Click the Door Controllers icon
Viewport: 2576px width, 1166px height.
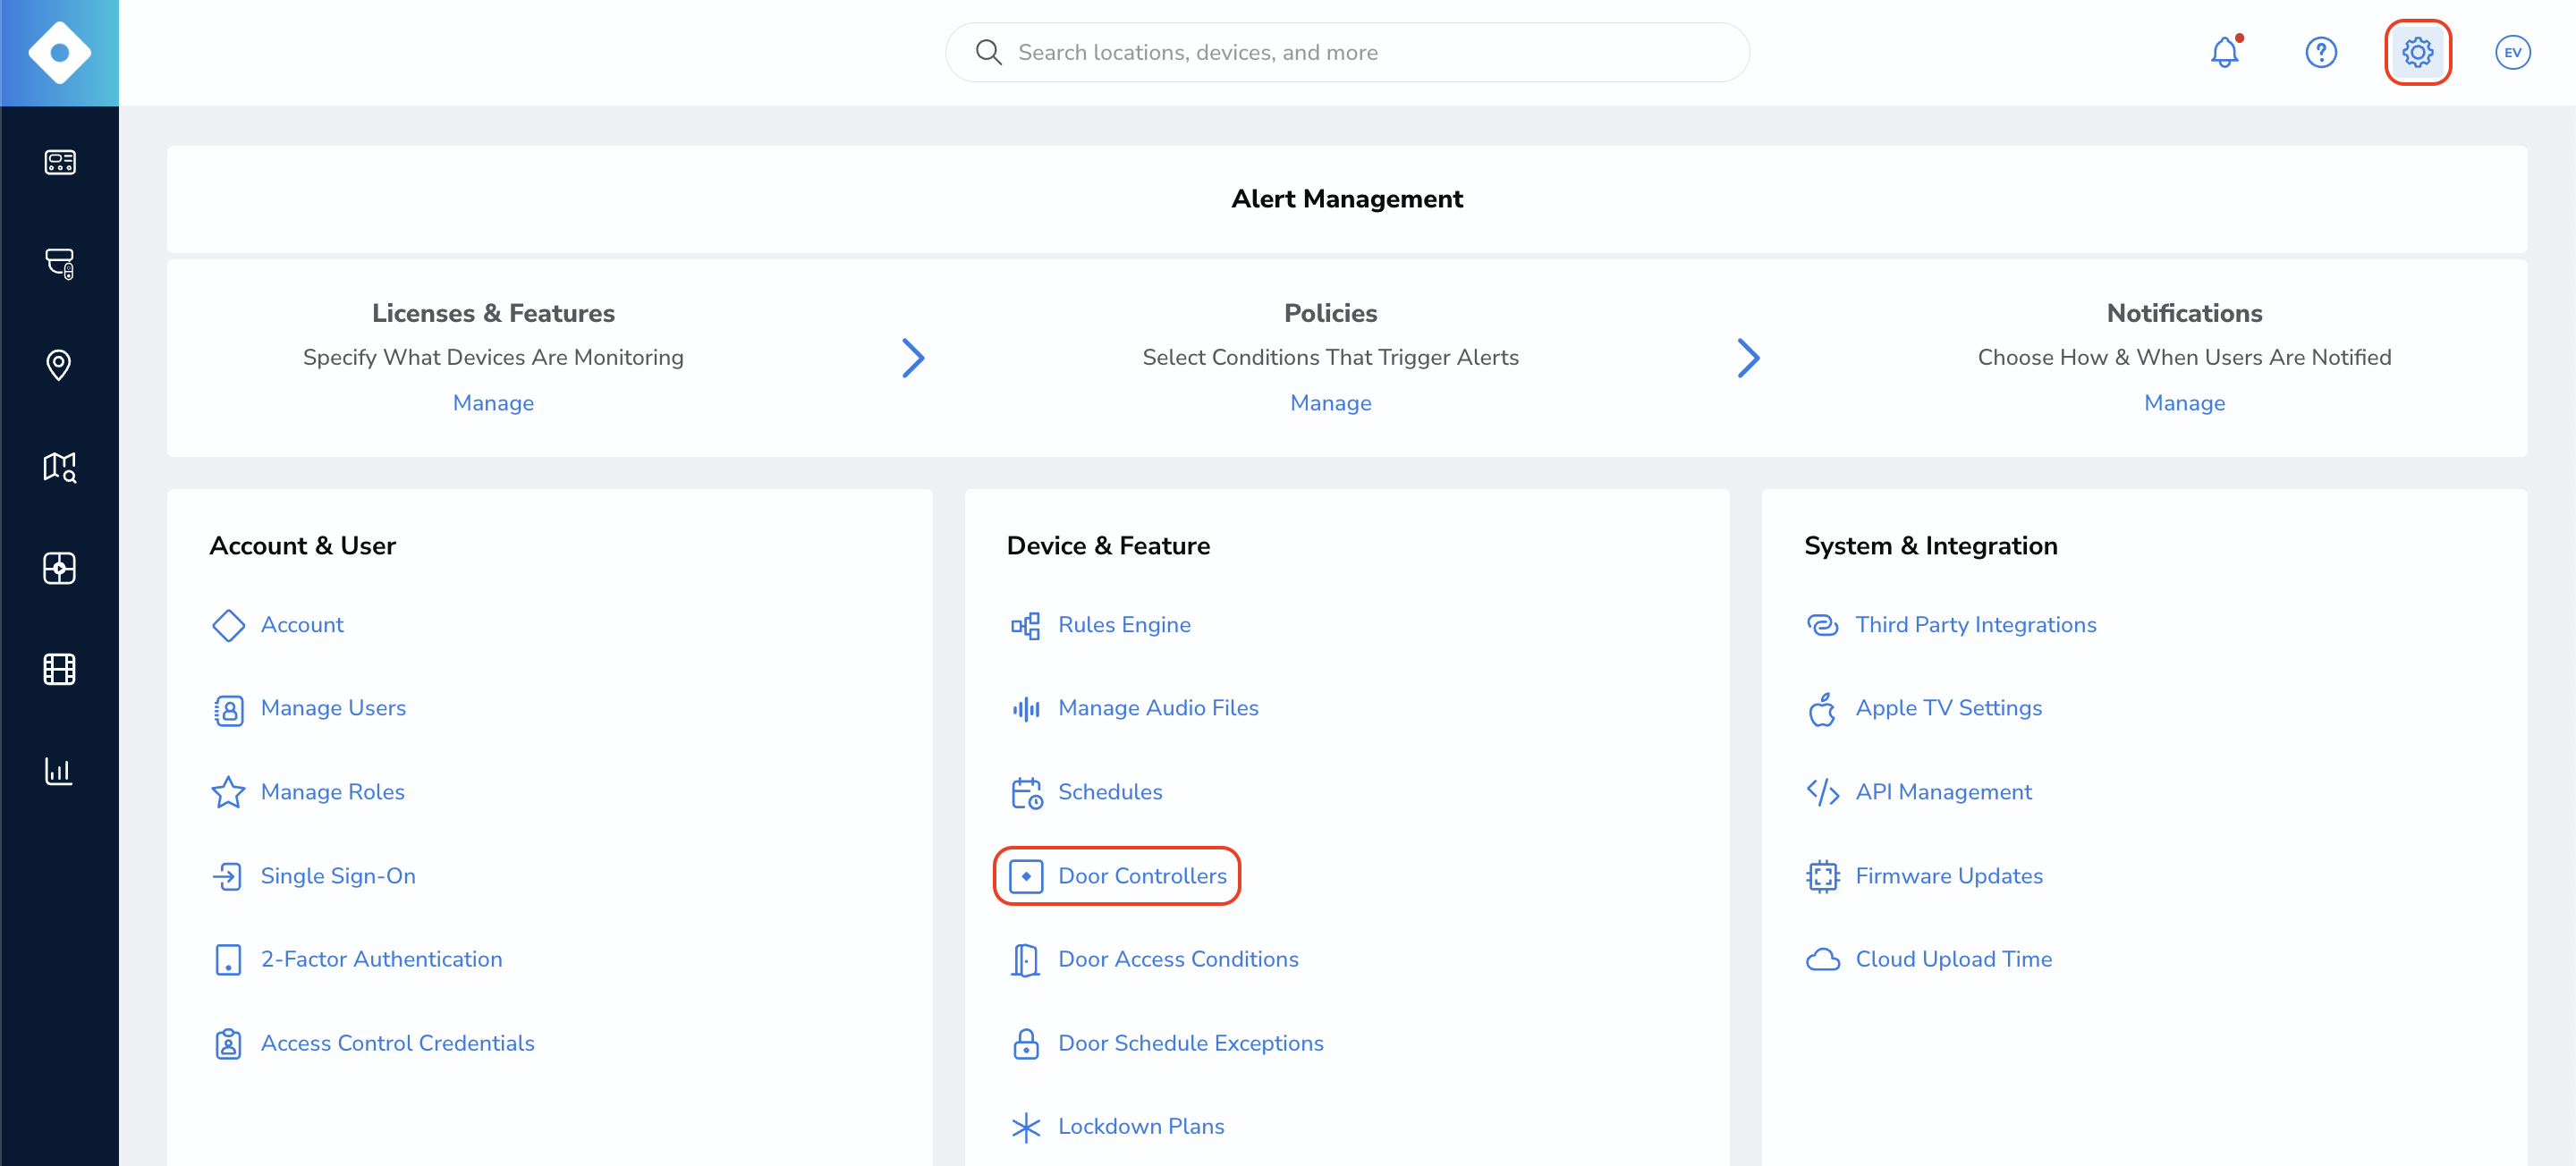(x=1026, y=876)
